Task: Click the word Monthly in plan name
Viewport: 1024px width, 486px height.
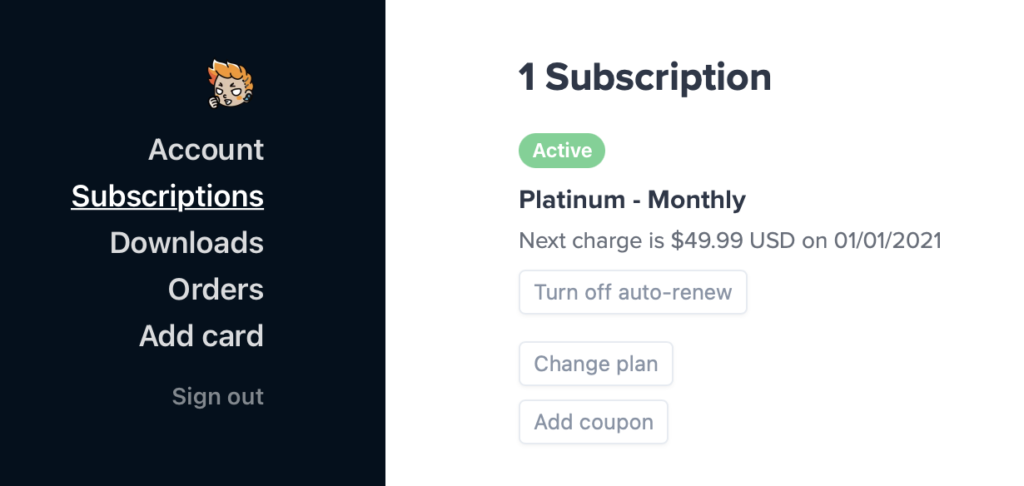Action: coord(696,201)
